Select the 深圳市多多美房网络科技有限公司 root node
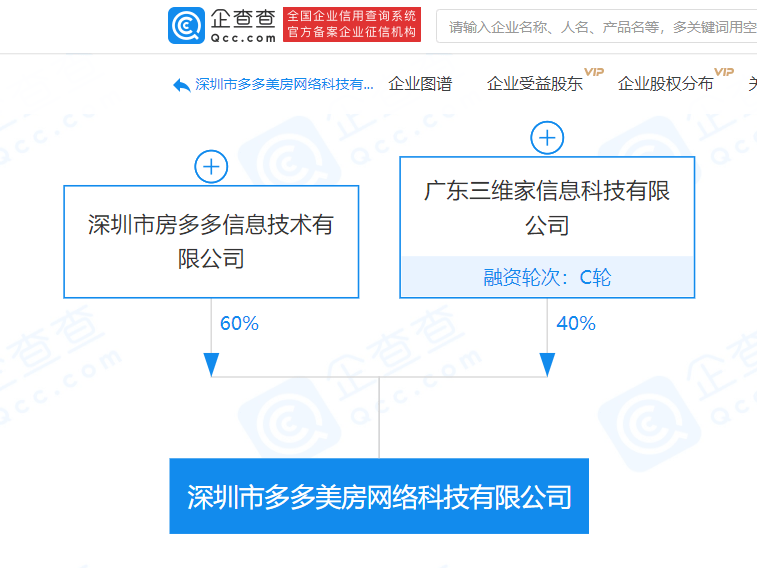Viewport: 757px width, 568px height. point(379,496)
